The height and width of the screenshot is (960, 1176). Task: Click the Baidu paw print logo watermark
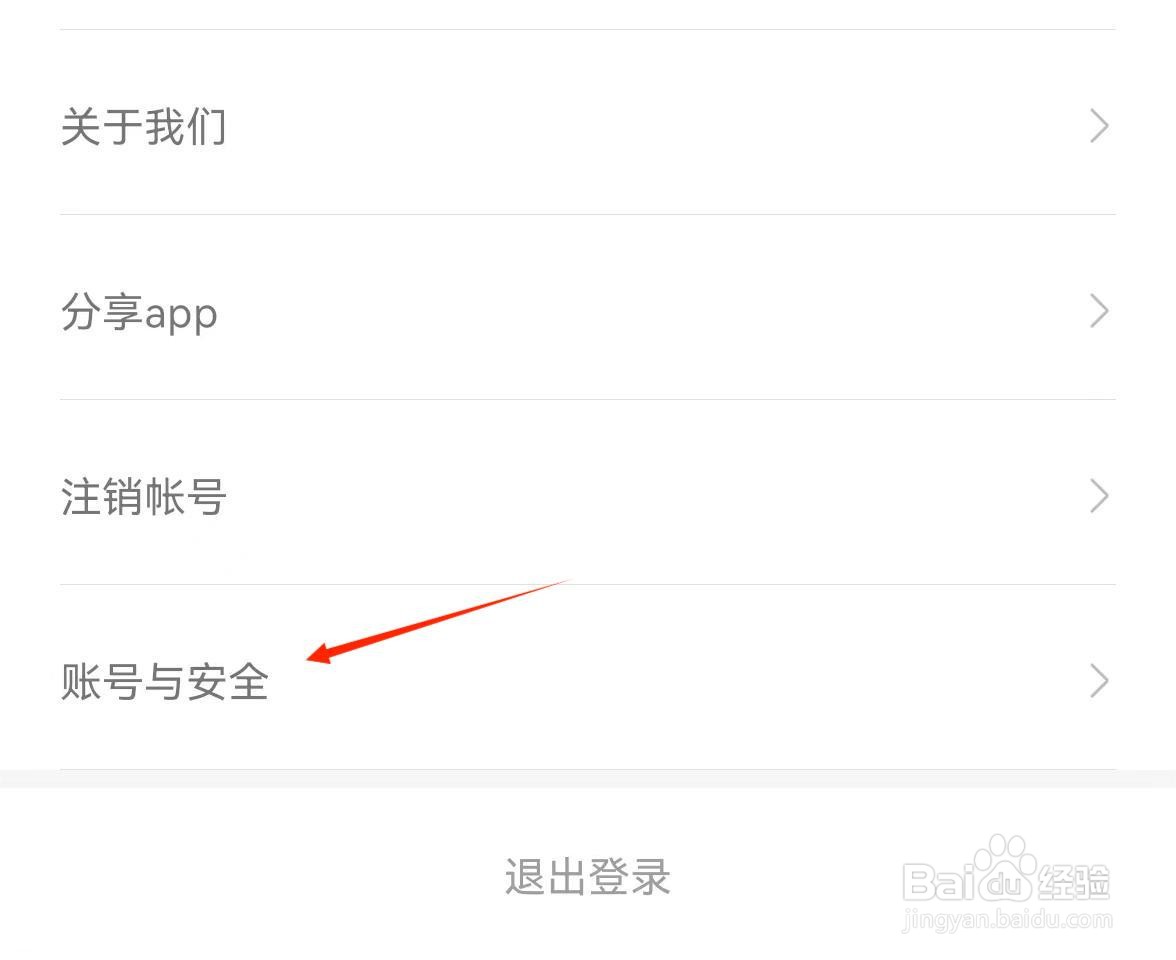[1005, 866]
